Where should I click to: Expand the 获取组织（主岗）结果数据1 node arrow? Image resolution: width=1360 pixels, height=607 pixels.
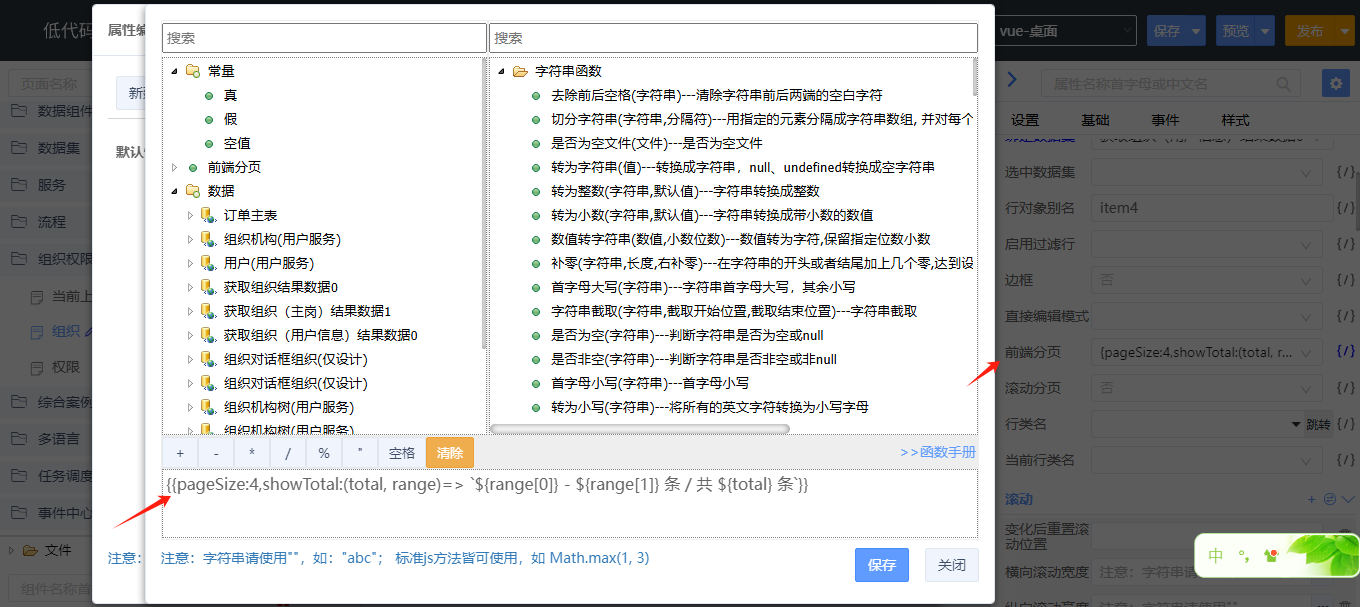pos(191,311)
